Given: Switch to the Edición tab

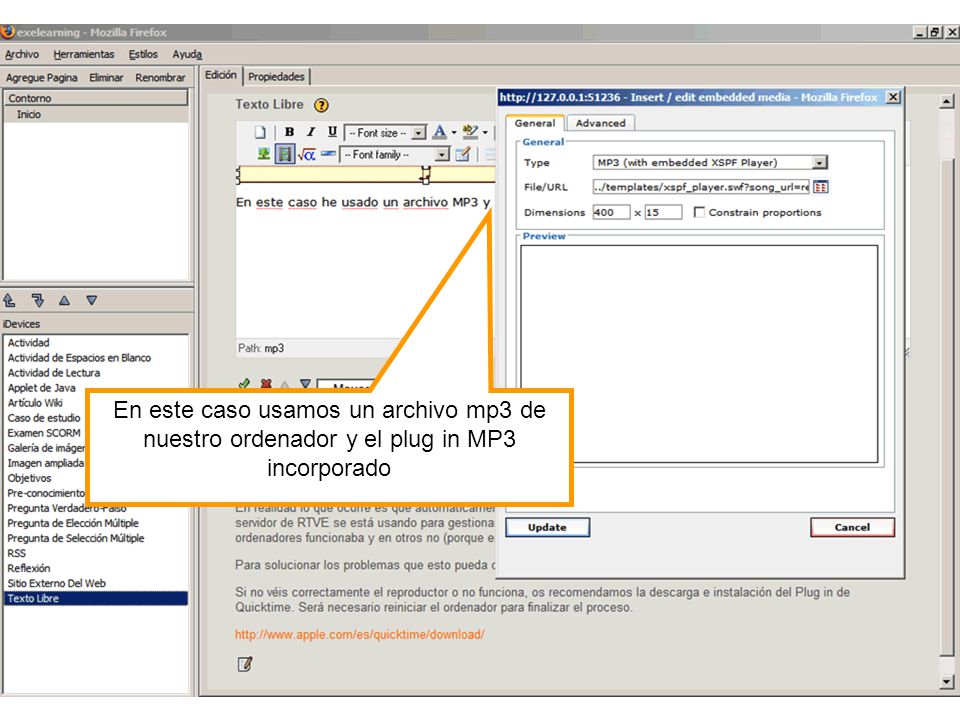Looking at the screenshot, I should click(220, 75).
